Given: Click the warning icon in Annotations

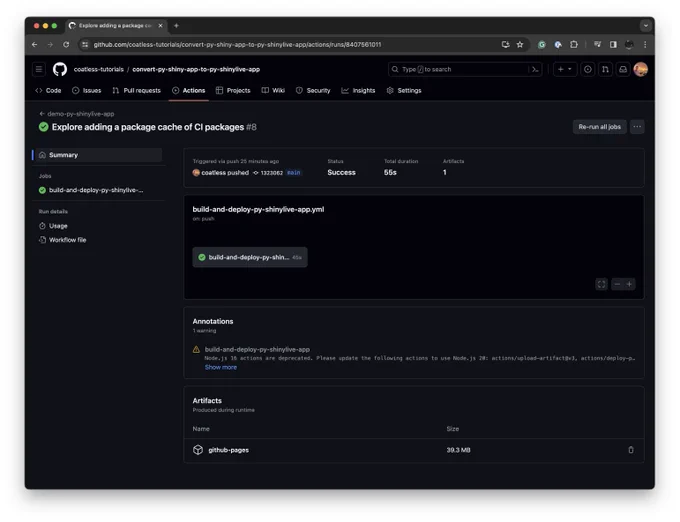Looking at the screenshot, I should click(196, 349).
